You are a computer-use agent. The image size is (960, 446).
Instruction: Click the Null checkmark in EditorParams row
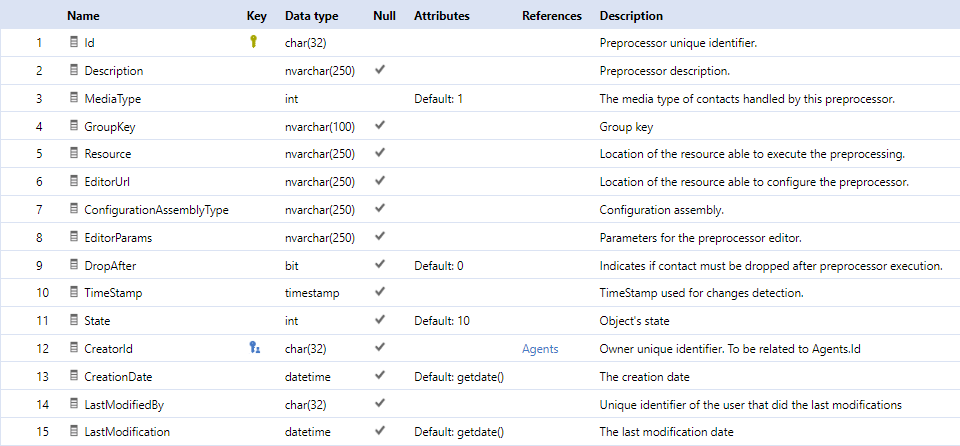coord(380,236)
